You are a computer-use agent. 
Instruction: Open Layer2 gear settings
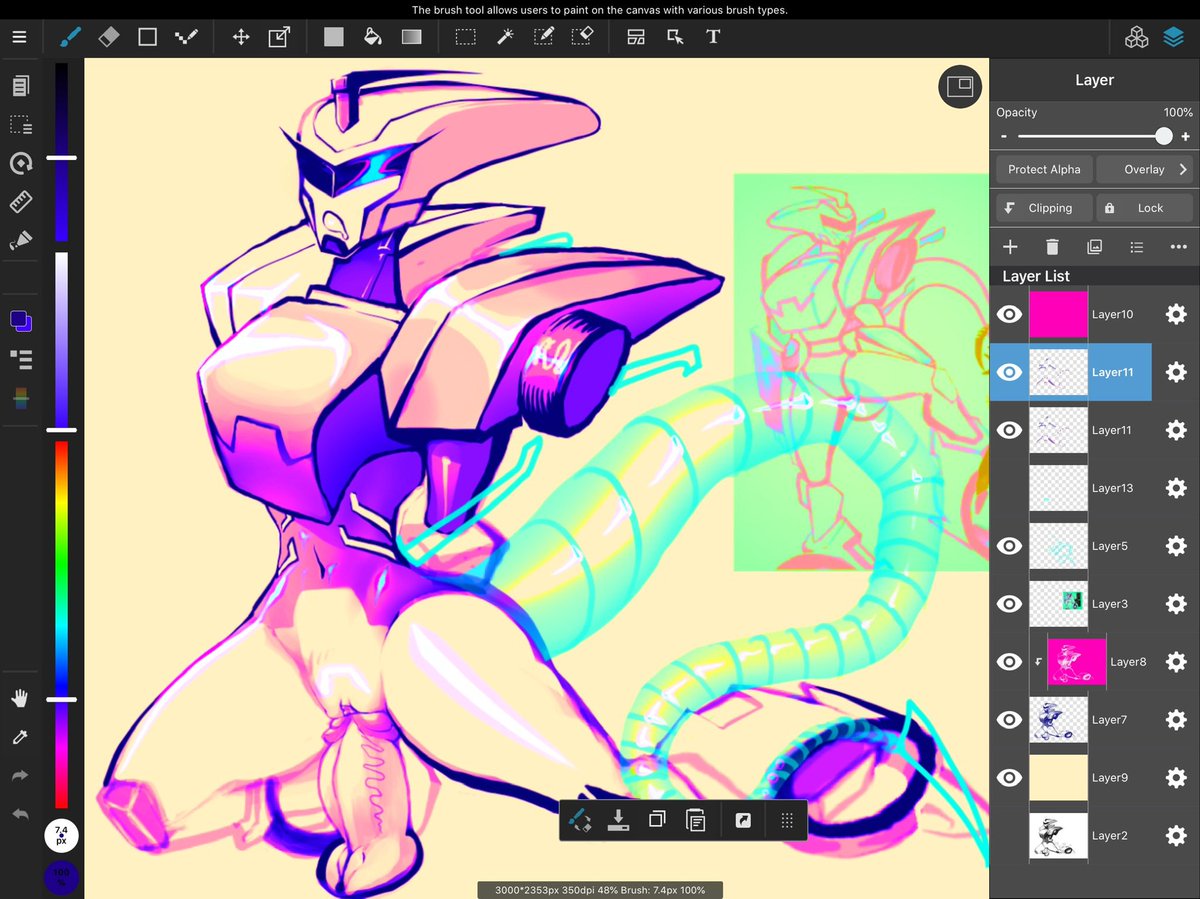tap(1176, 836)
